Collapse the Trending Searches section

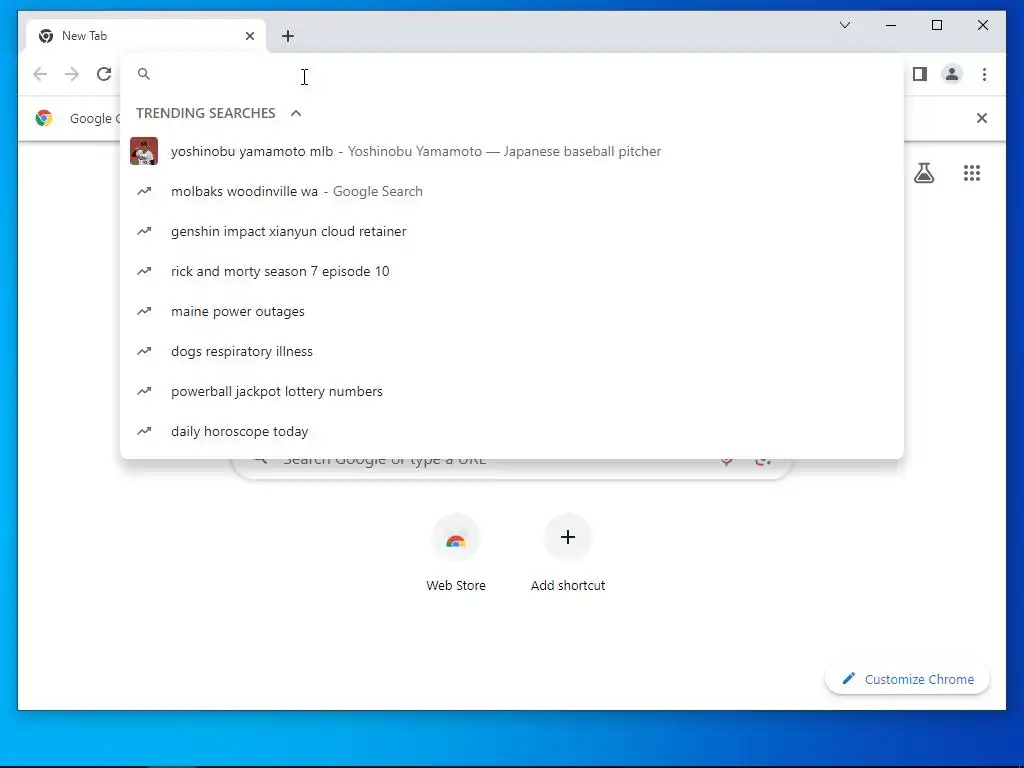[296, 113]
